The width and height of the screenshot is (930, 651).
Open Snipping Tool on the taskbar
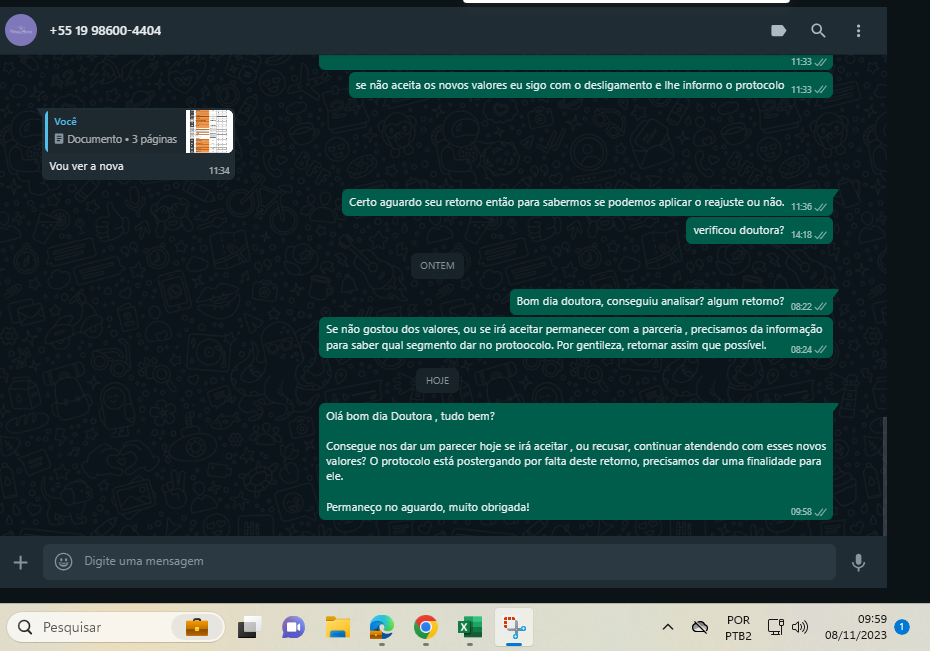(514, 627)
